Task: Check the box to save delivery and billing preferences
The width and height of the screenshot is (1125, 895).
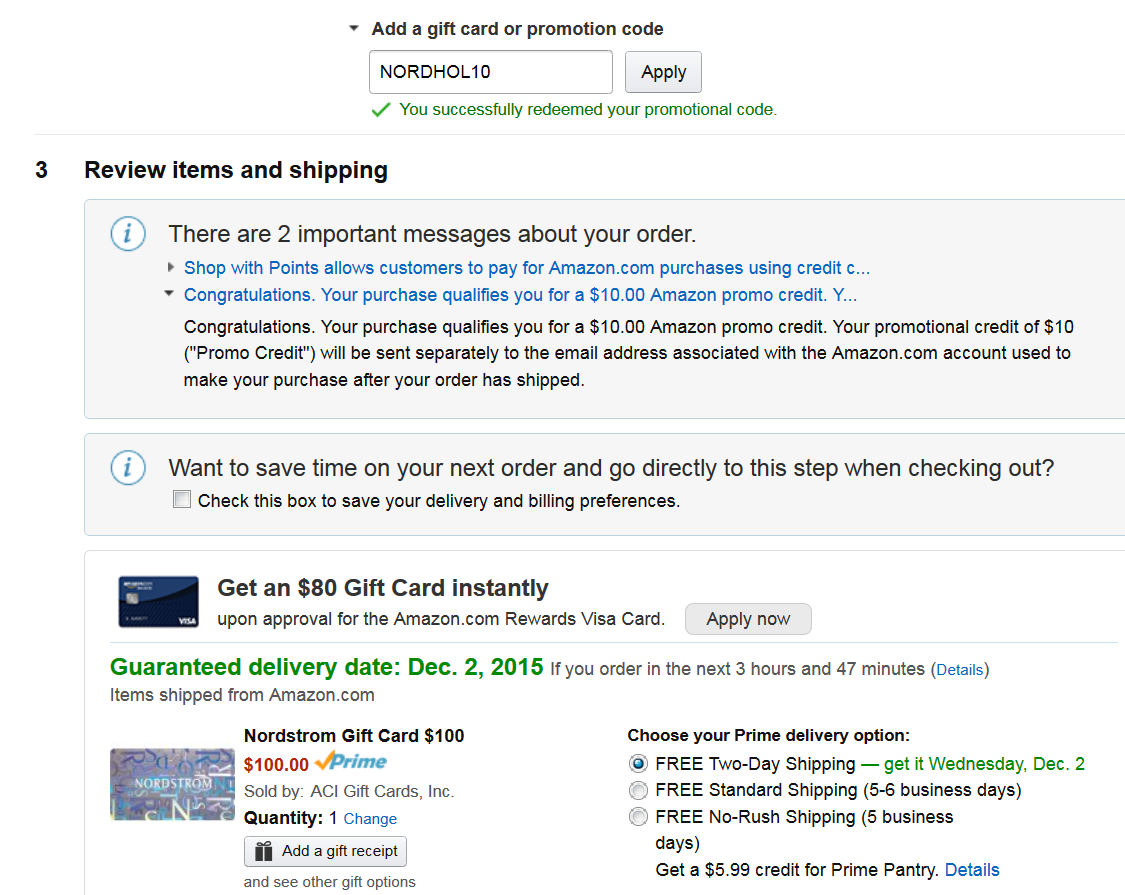Action: click(182, 500)
